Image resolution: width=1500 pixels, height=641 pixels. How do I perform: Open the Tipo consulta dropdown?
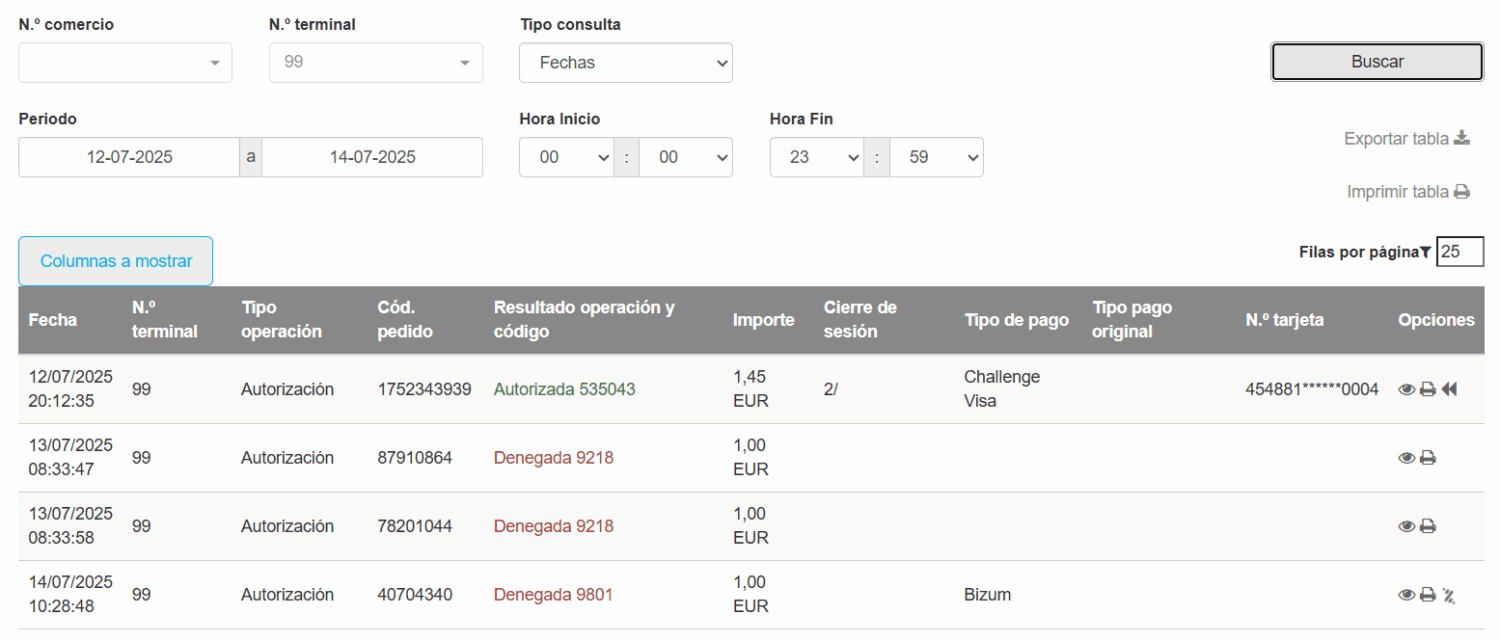pos(625,62)
